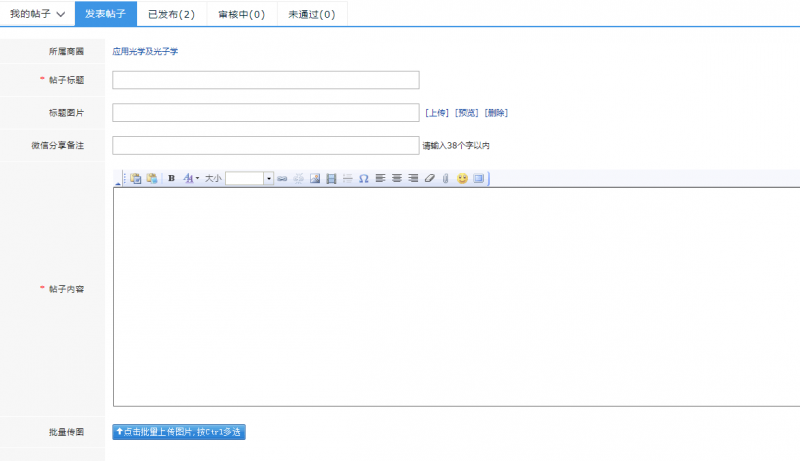Click the eraser clear formatting icon
This screenshot has width=800, height=461.
429,178
